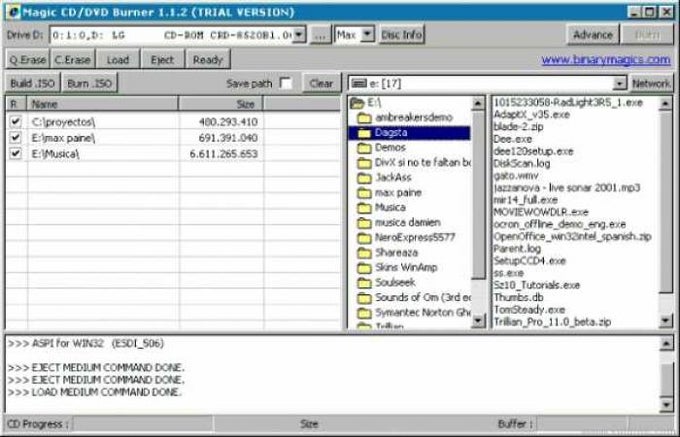The height and width of the screenshot is (437, 680).
Task: Click the Dagsta folder icon
Action: [364, 133]
